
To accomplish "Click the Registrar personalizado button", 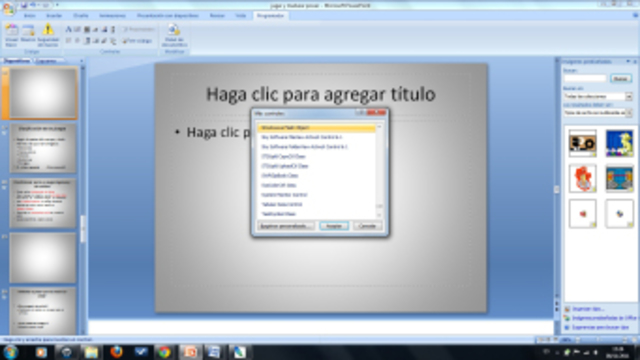I will coord(286,226).
